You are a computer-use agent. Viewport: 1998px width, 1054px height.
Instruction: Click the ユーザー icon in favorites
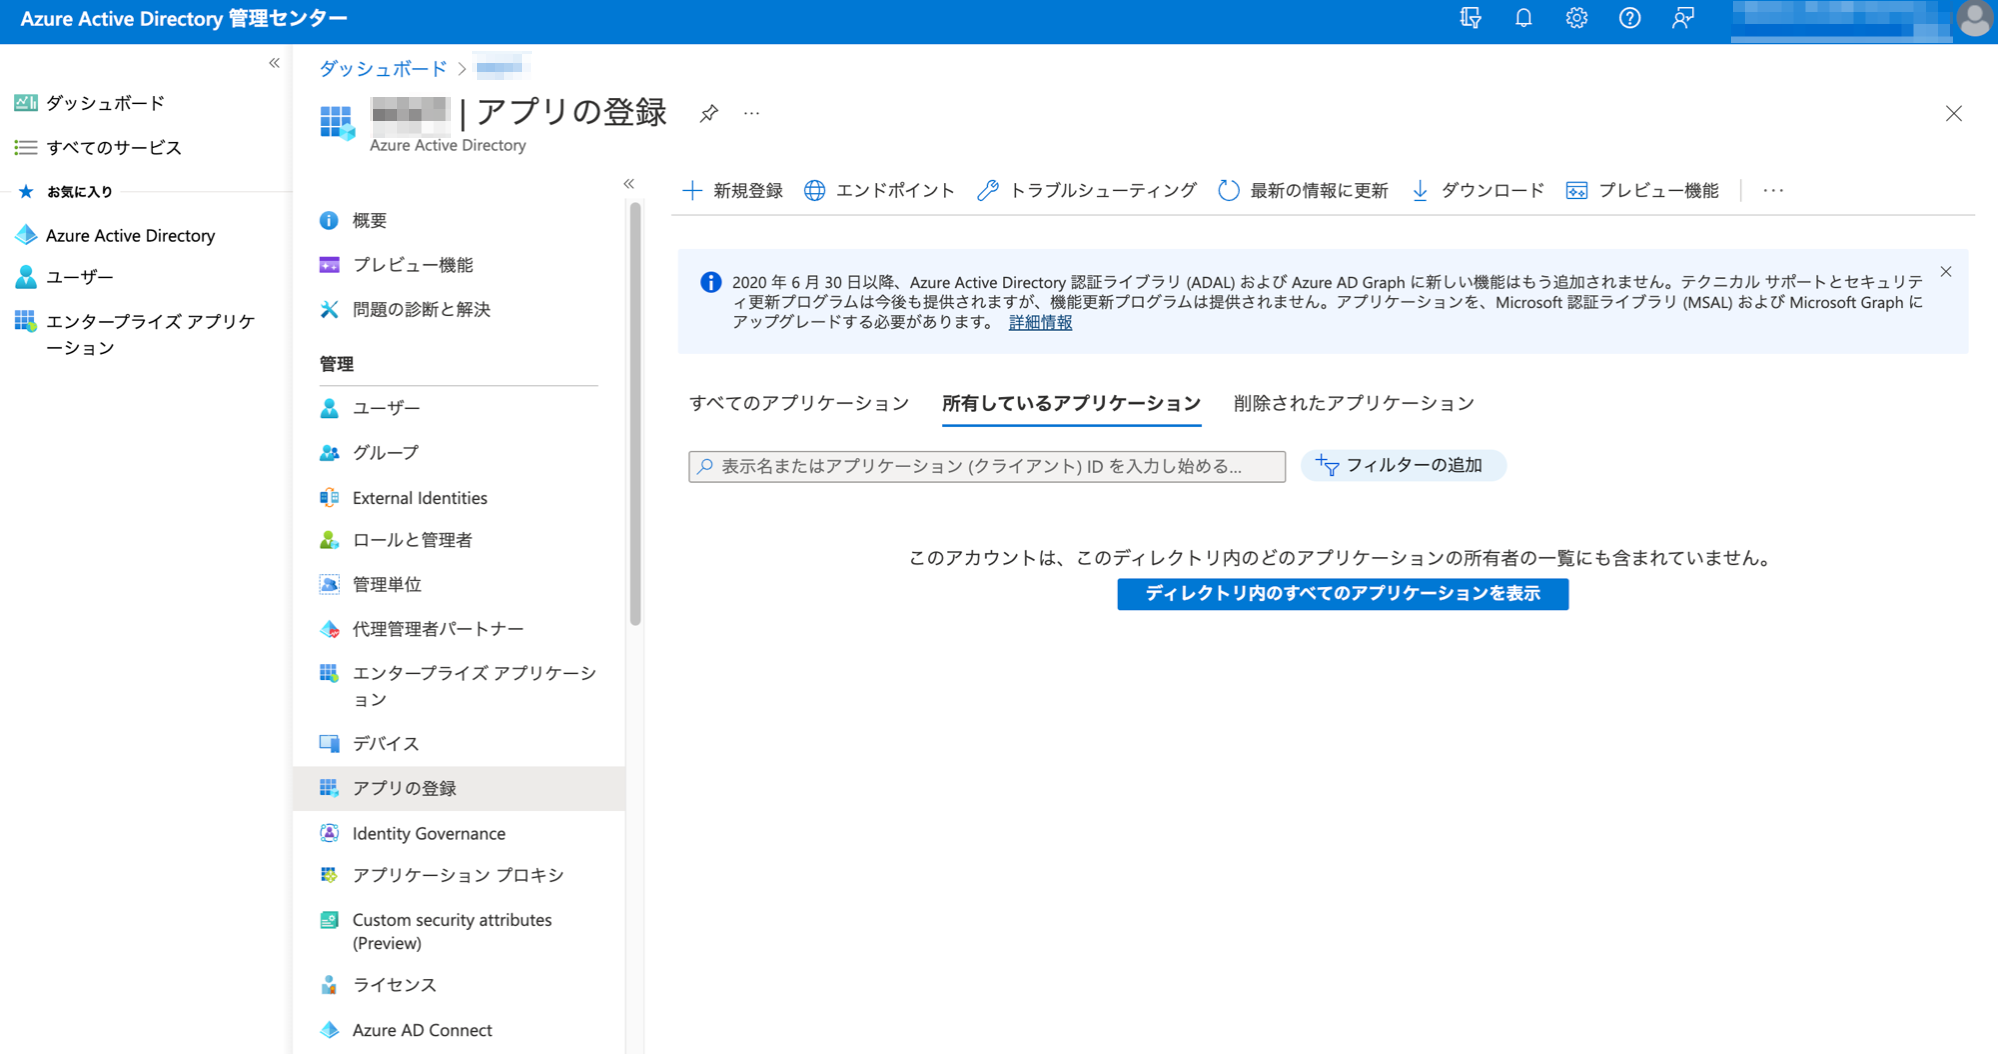(x=26, y=277)
